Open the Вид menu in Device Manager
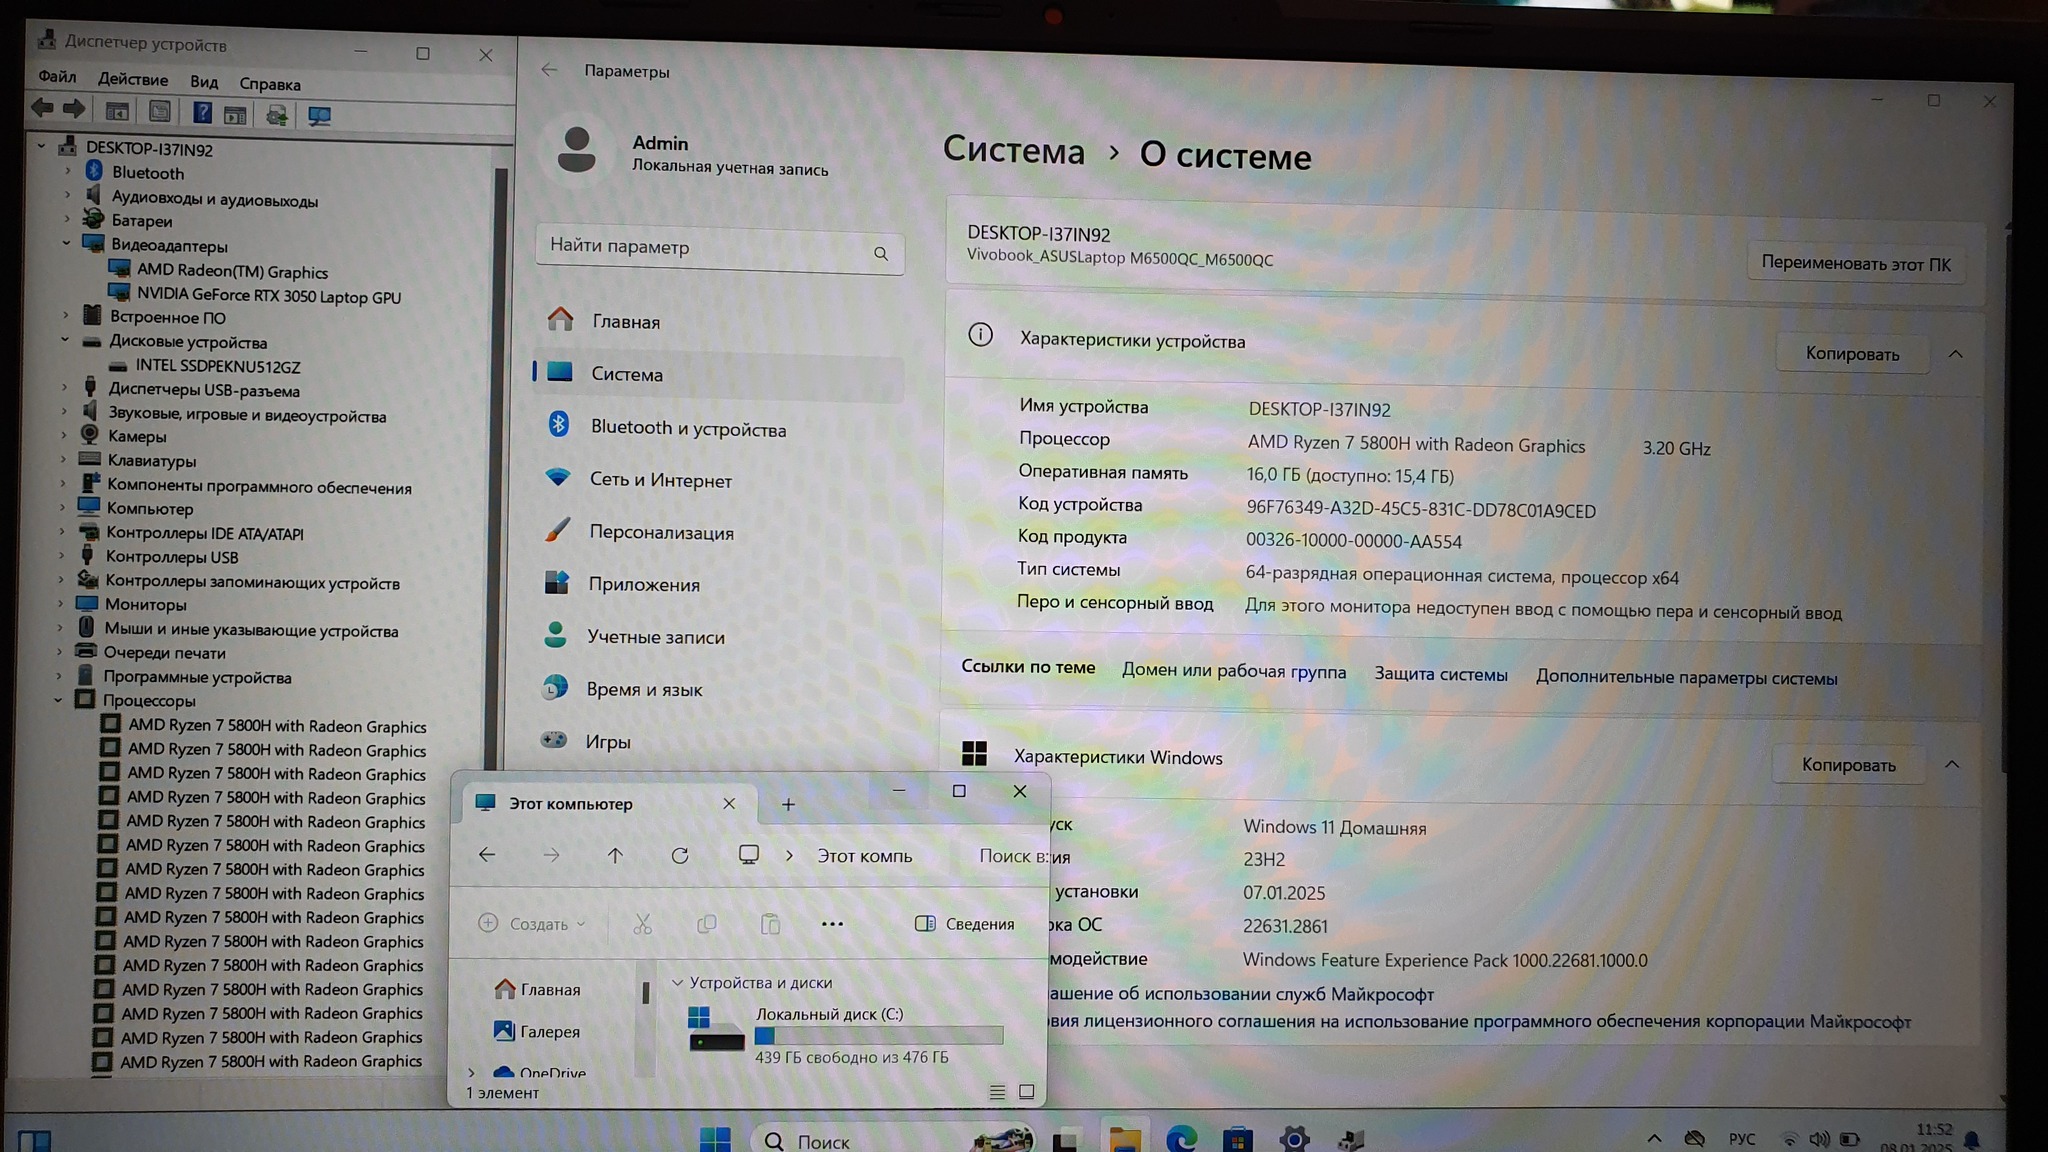Viewport: 2048px width, 1152px height. [204, 82]
